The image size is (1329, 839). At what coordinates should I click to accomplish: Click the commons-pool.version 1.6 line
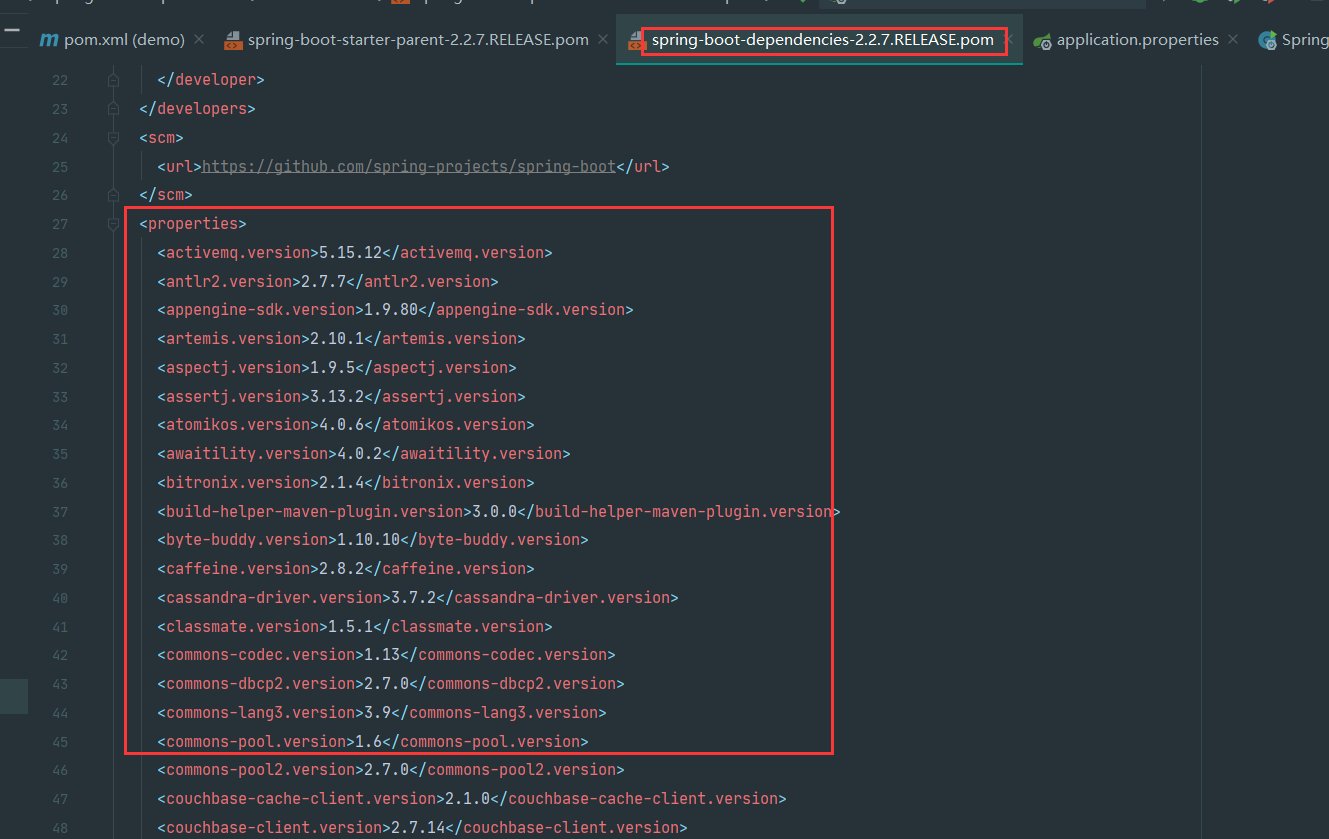click(373, 741)
